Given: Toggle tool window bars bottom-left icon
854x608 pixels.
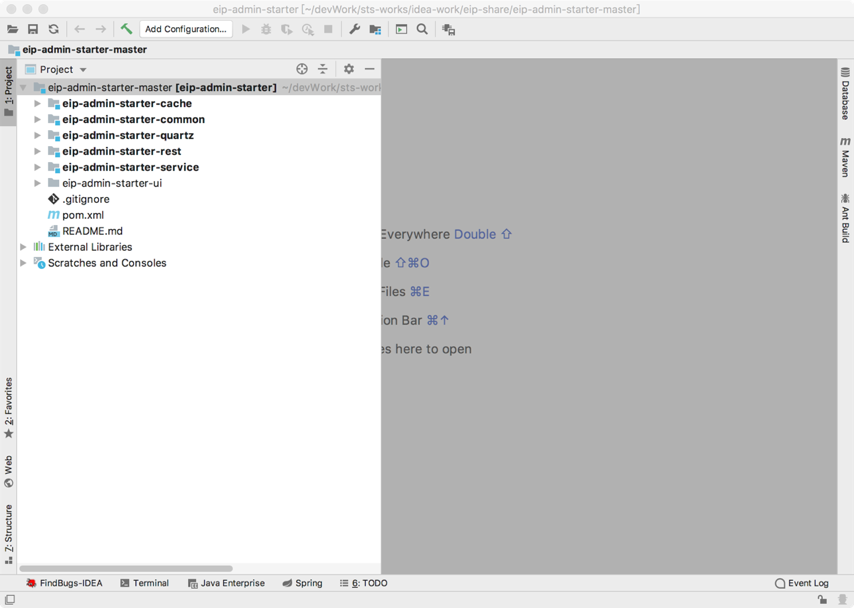Looking at the screenshot, I should 10,599.
